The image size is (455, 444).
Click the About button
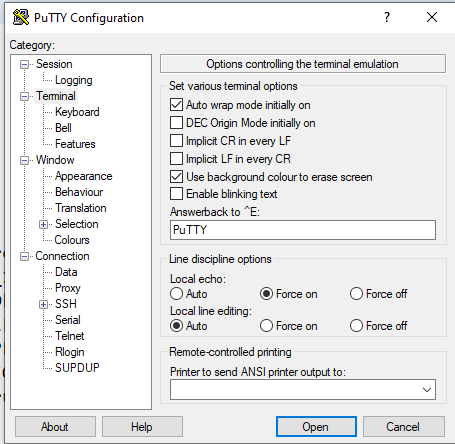(x=55, y=426)
